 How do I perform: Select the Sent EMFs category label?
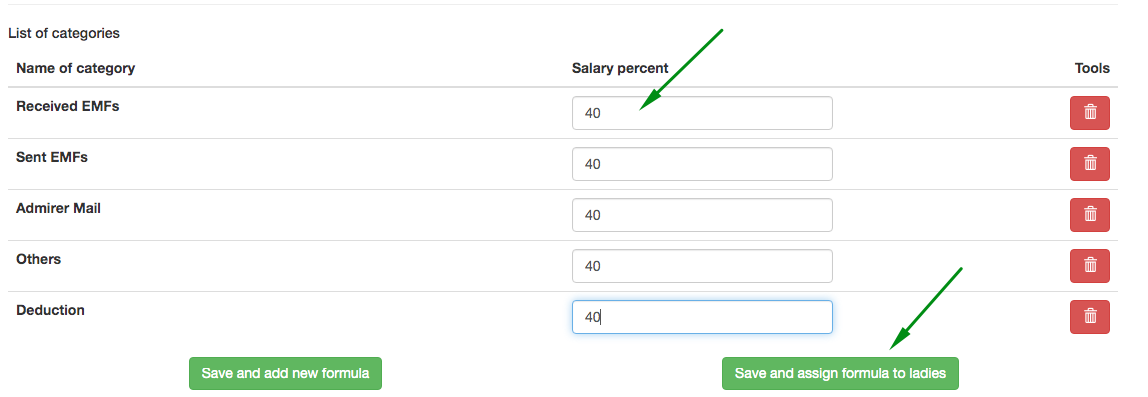tap(52, 157)
